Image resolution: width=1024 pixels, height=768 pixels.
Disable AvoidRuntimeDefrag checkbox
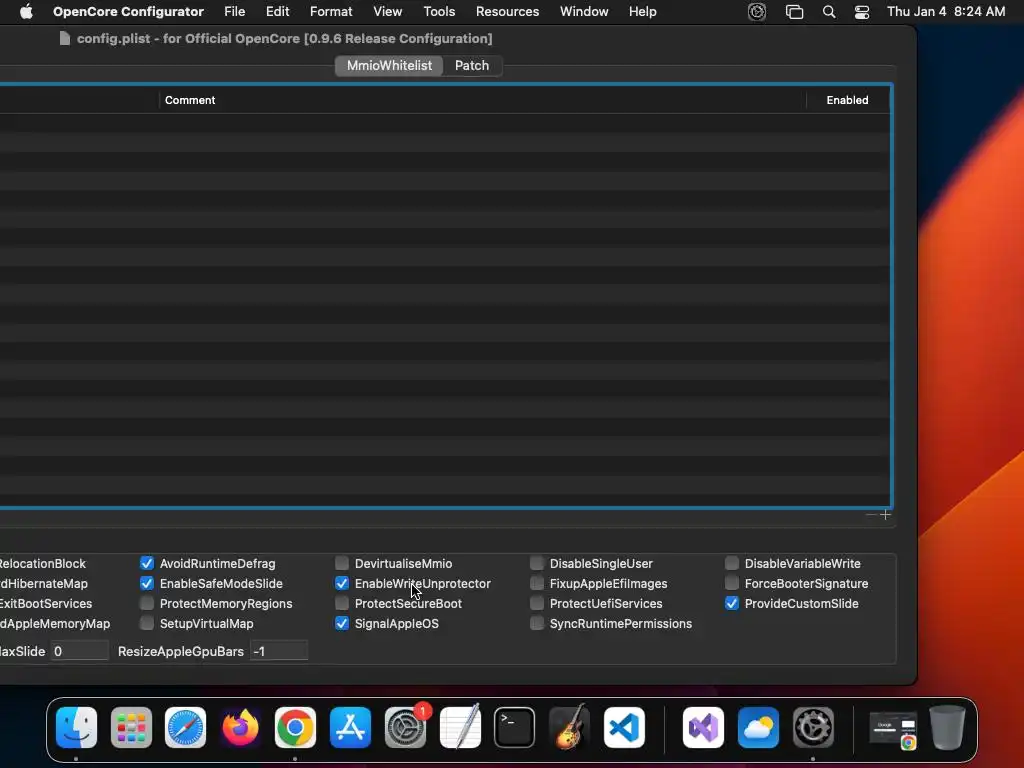click(x=147, y=563)
